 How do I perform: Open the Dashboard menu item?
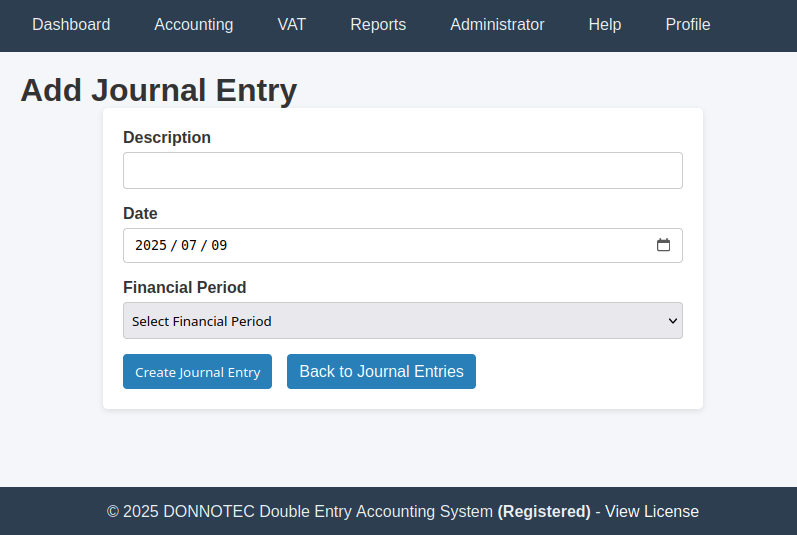tap(71, 24)
